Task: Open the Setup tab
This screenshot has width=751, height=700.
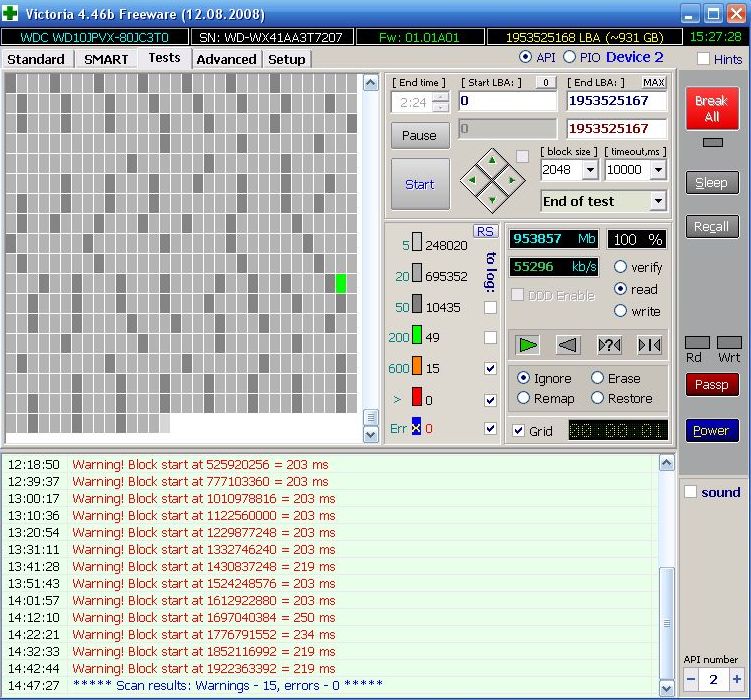Action: click(x=286, y=59)
